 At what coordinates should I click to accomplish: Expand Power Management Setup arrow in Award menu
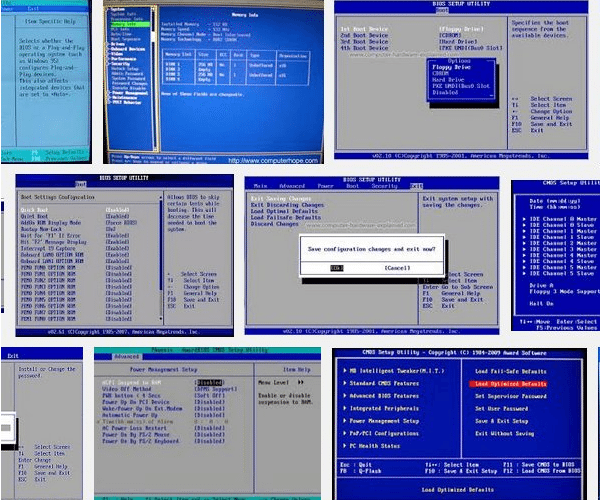coord(345,421)
